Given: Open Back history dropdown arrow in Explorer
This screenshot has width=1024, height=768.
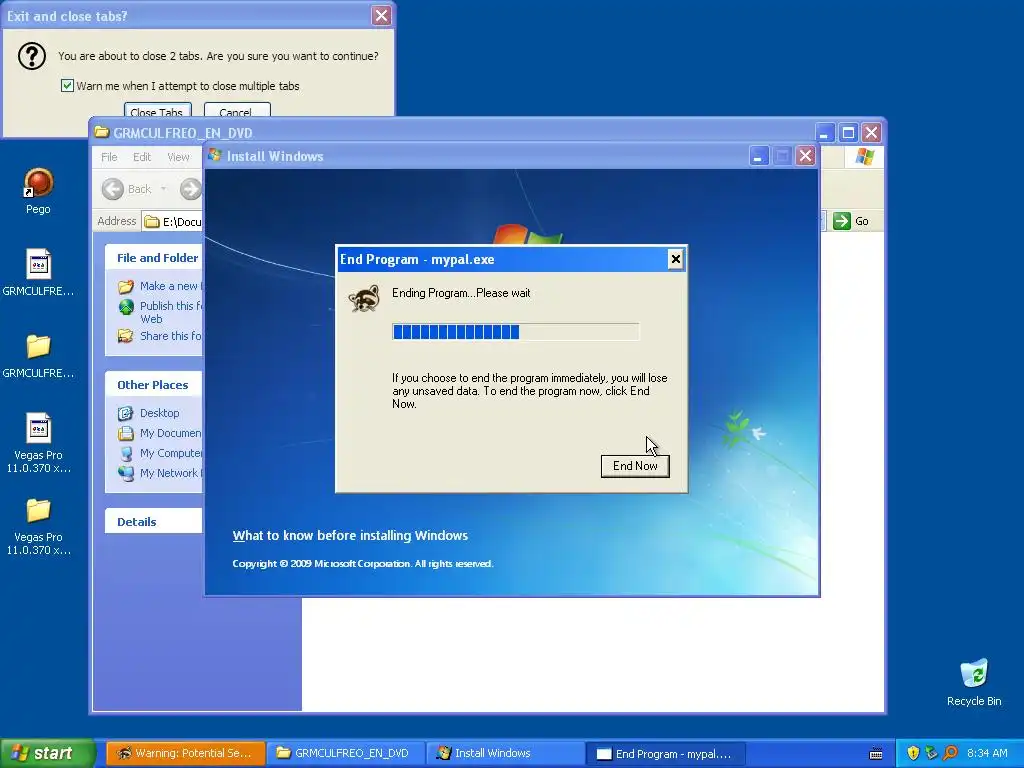Looking at the screenshot, I should [163, 189].
